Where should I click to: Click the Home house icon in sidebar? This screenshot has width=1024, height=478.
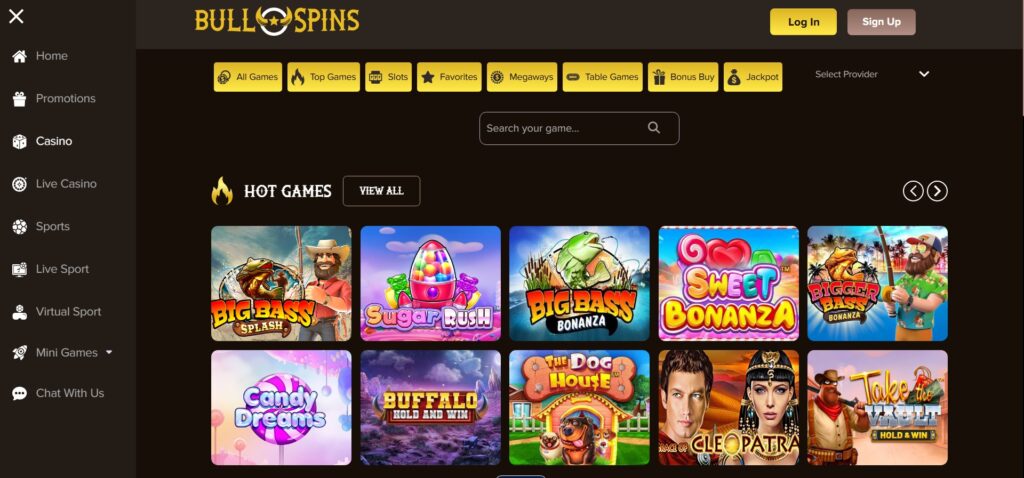tap(20, 56)
